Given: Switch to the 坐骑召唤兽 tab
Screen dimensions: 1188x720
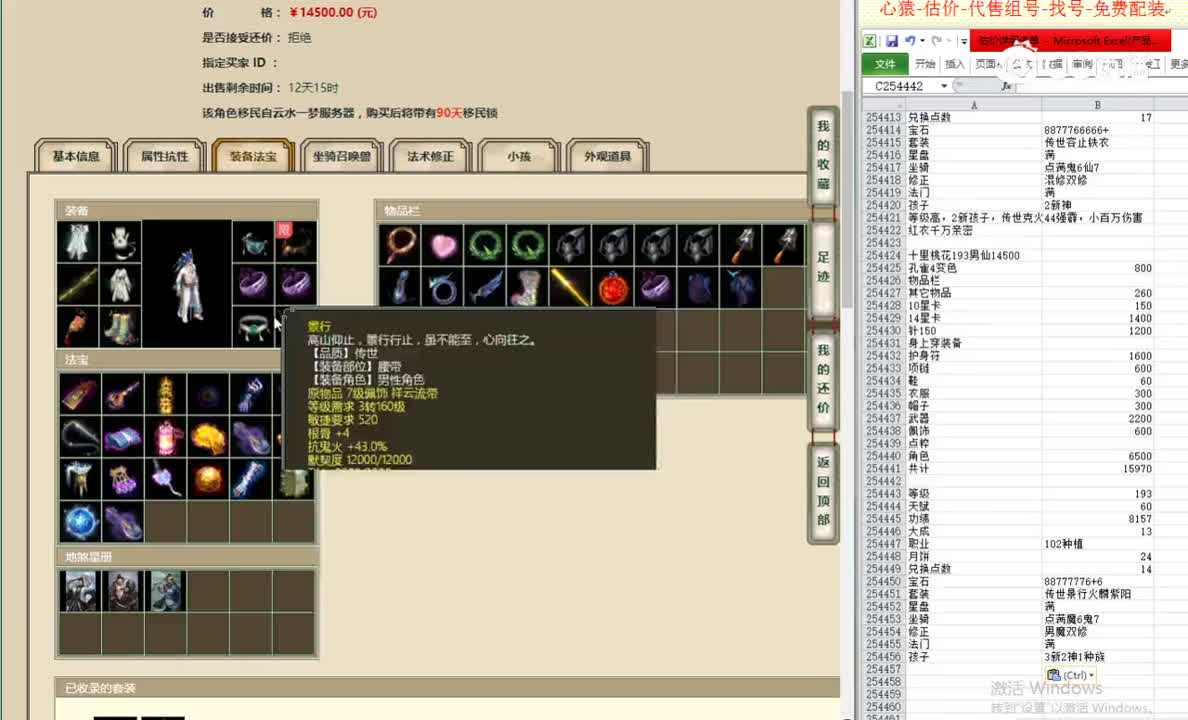Looking at the screenshot, I should (x=342, y=156).
